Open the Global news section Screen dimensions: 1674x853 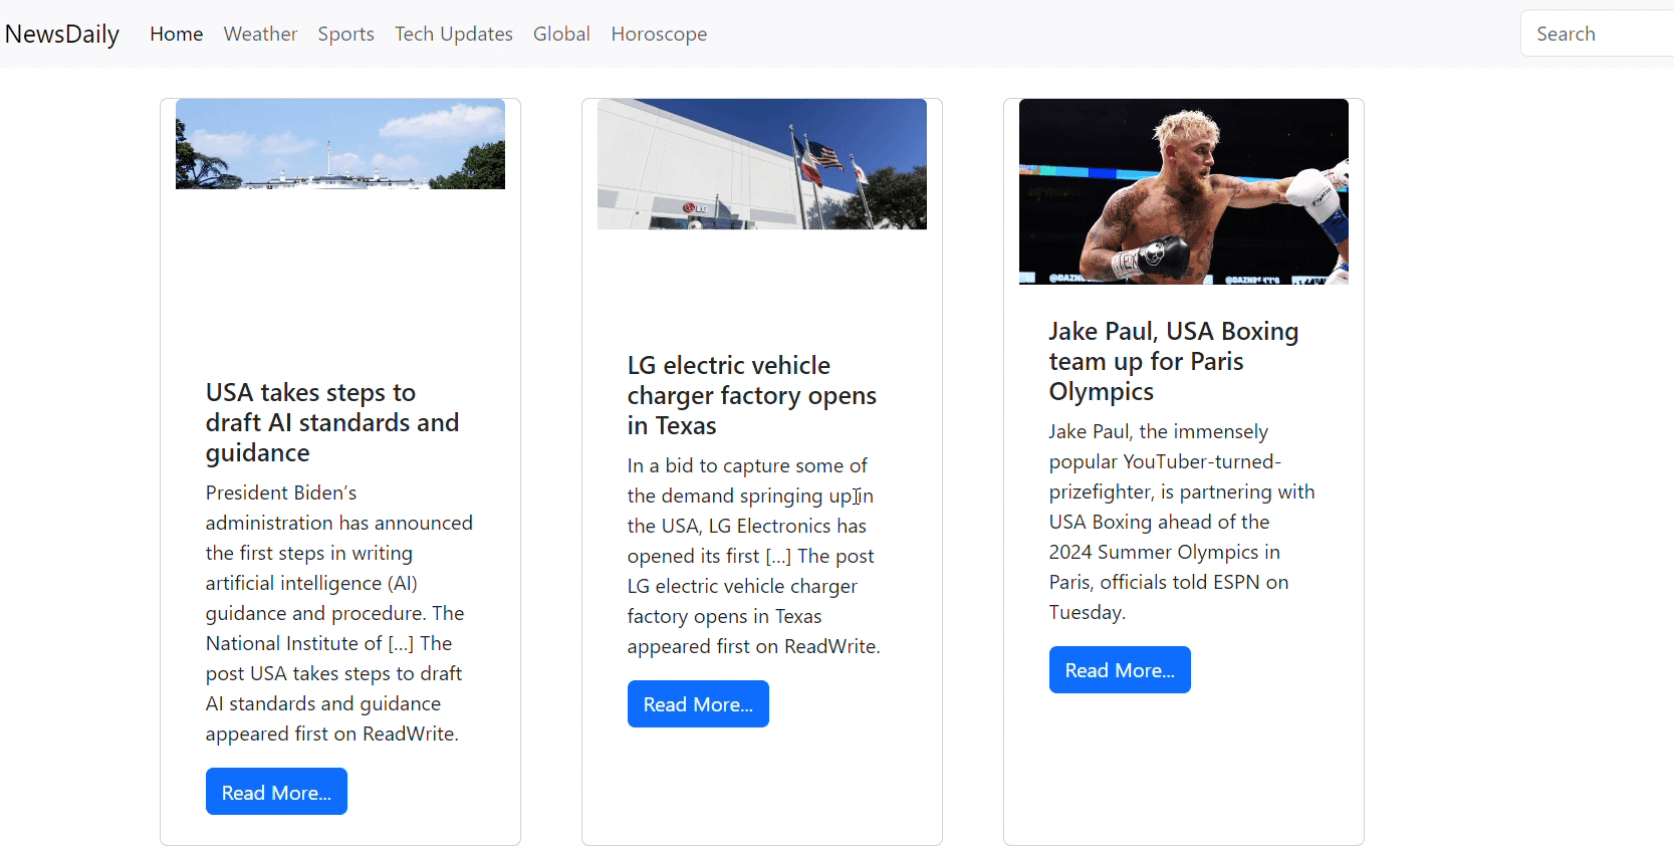pos(561,34)
